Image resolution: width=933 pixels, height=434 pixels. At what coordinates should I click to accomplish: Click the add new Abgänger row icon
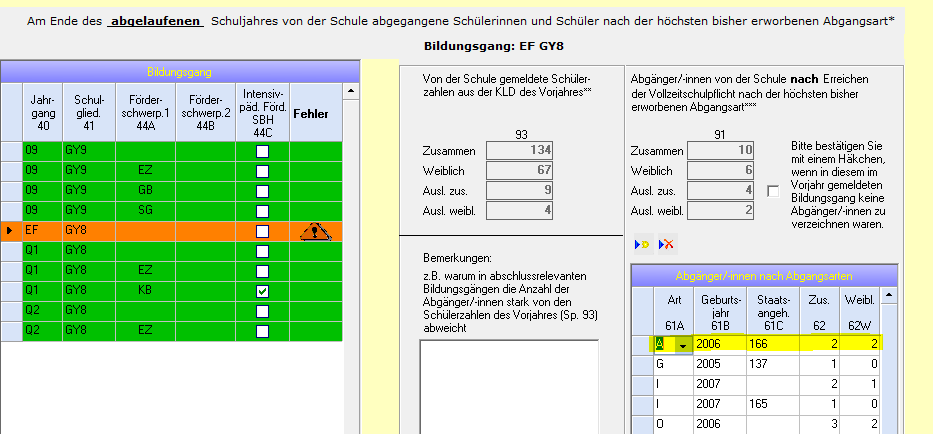(640, 244)
